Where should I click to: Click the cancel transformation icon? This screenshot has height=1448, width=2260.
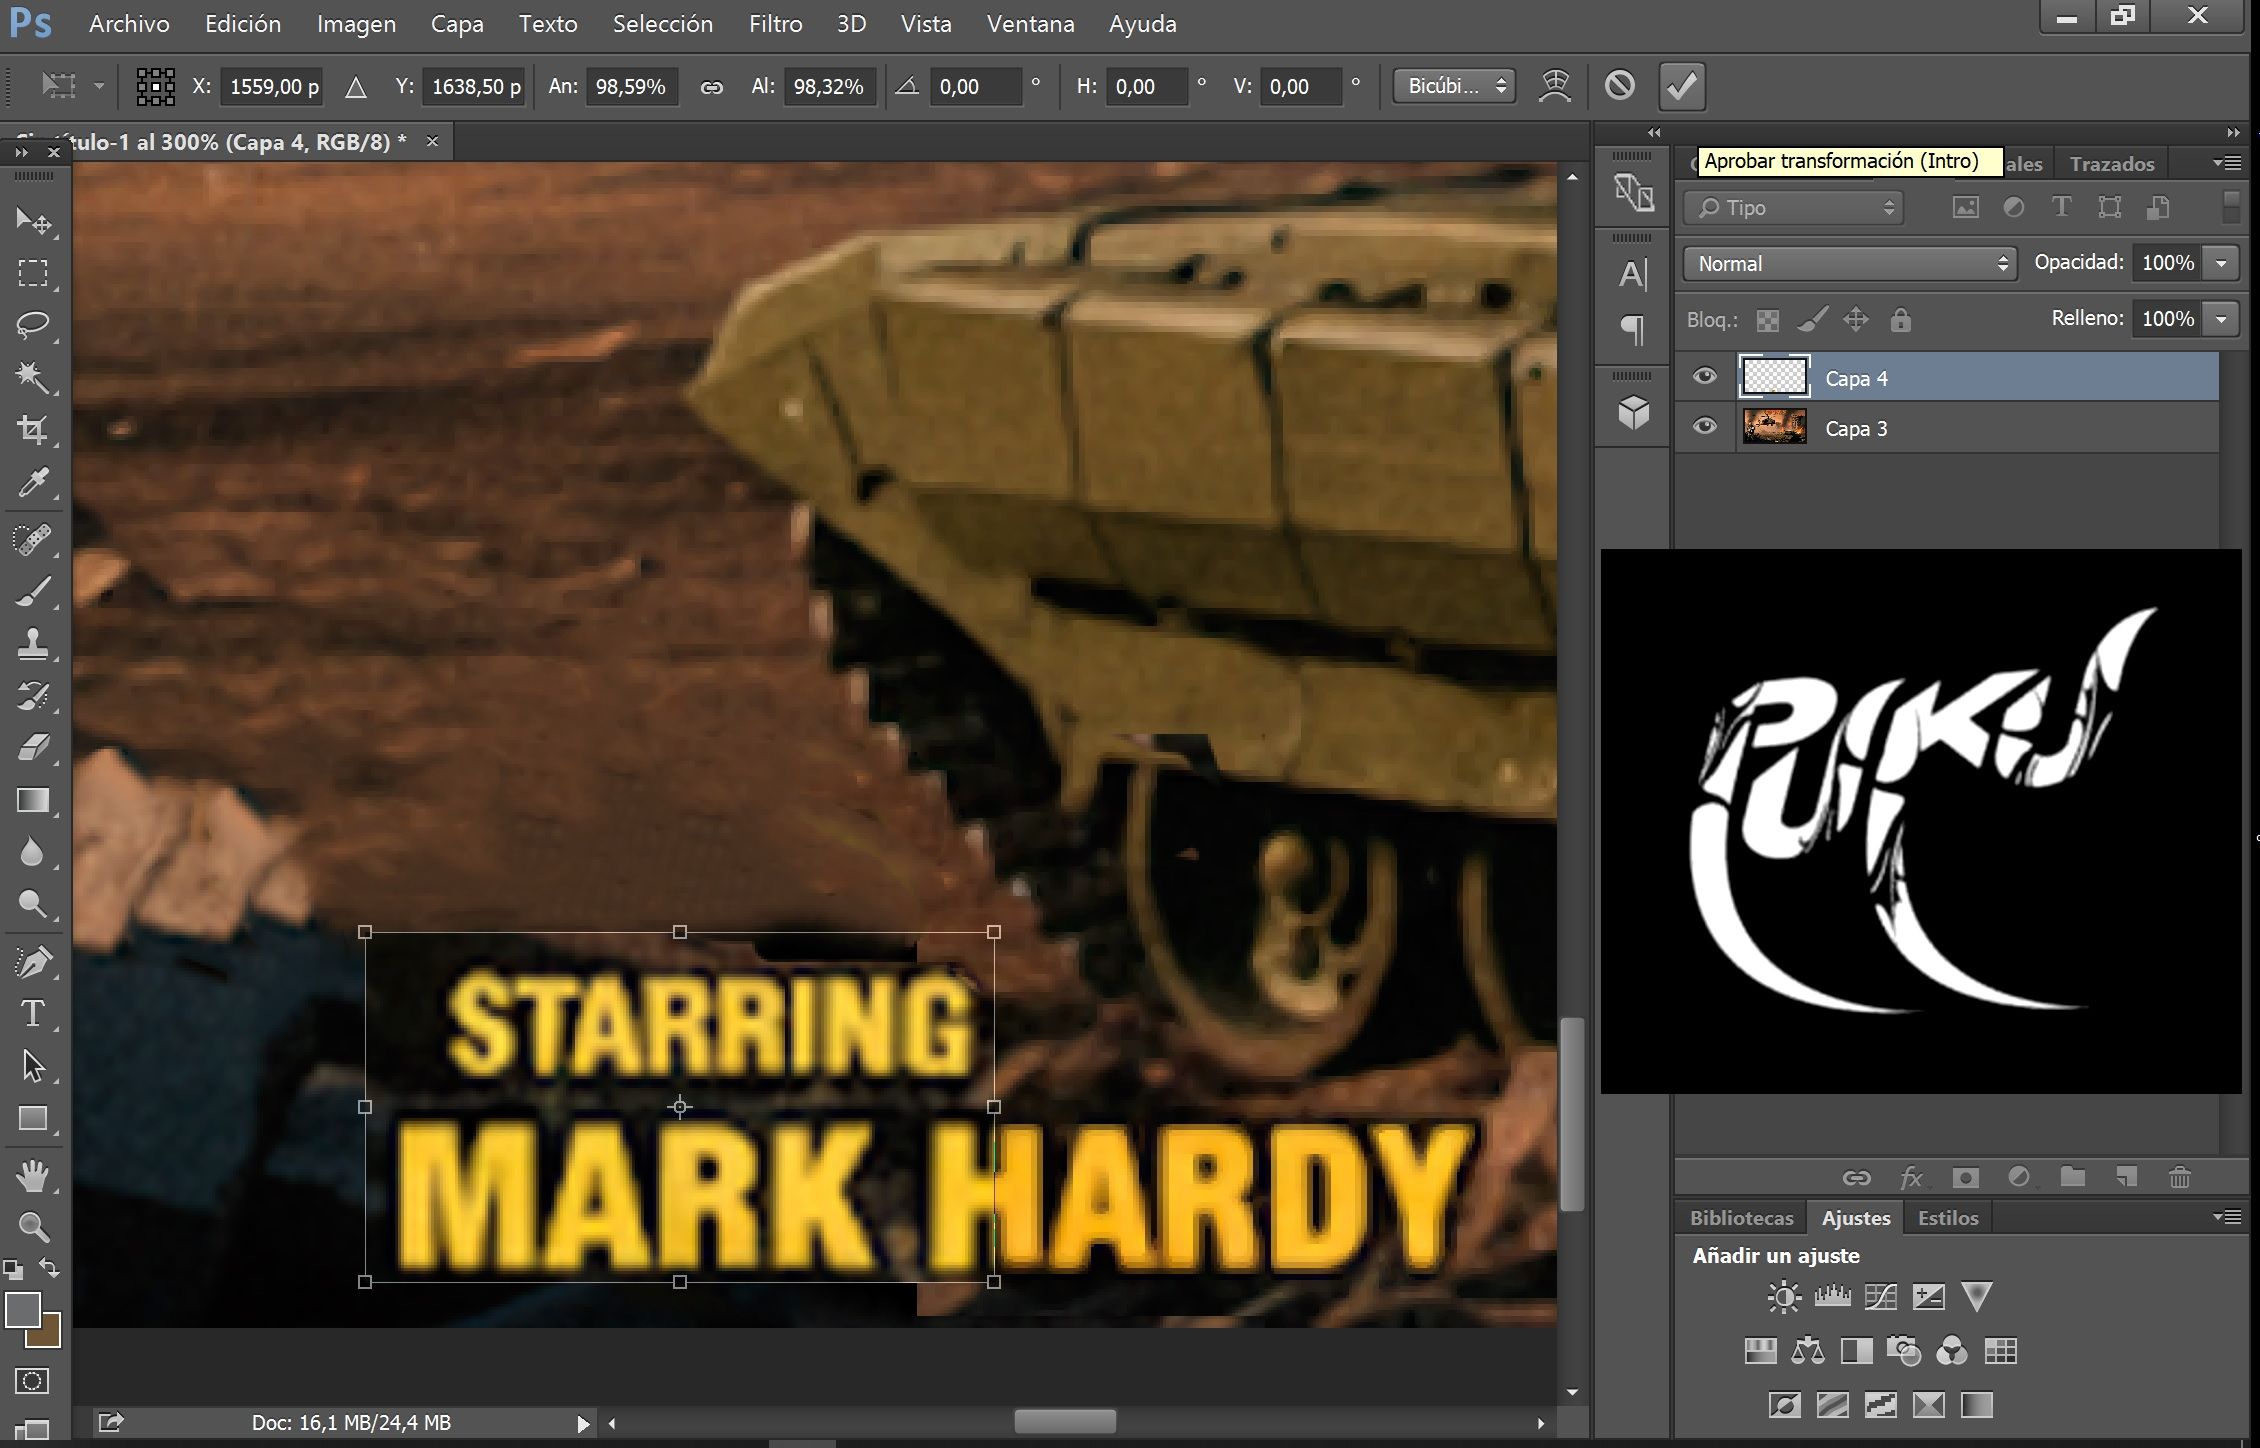1620,85
